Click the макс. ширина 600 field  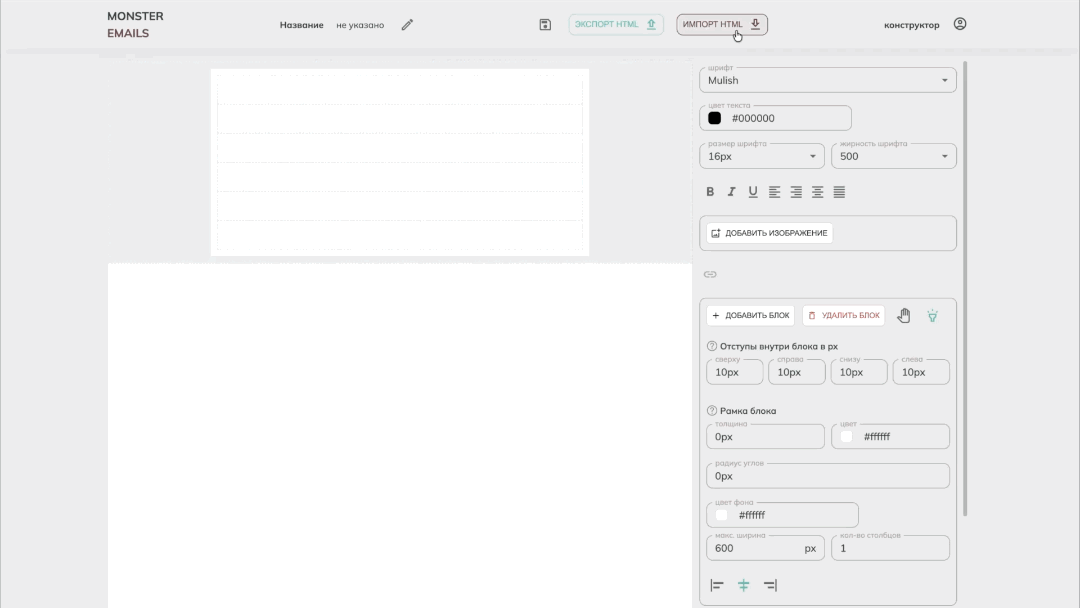pos(765,548)
